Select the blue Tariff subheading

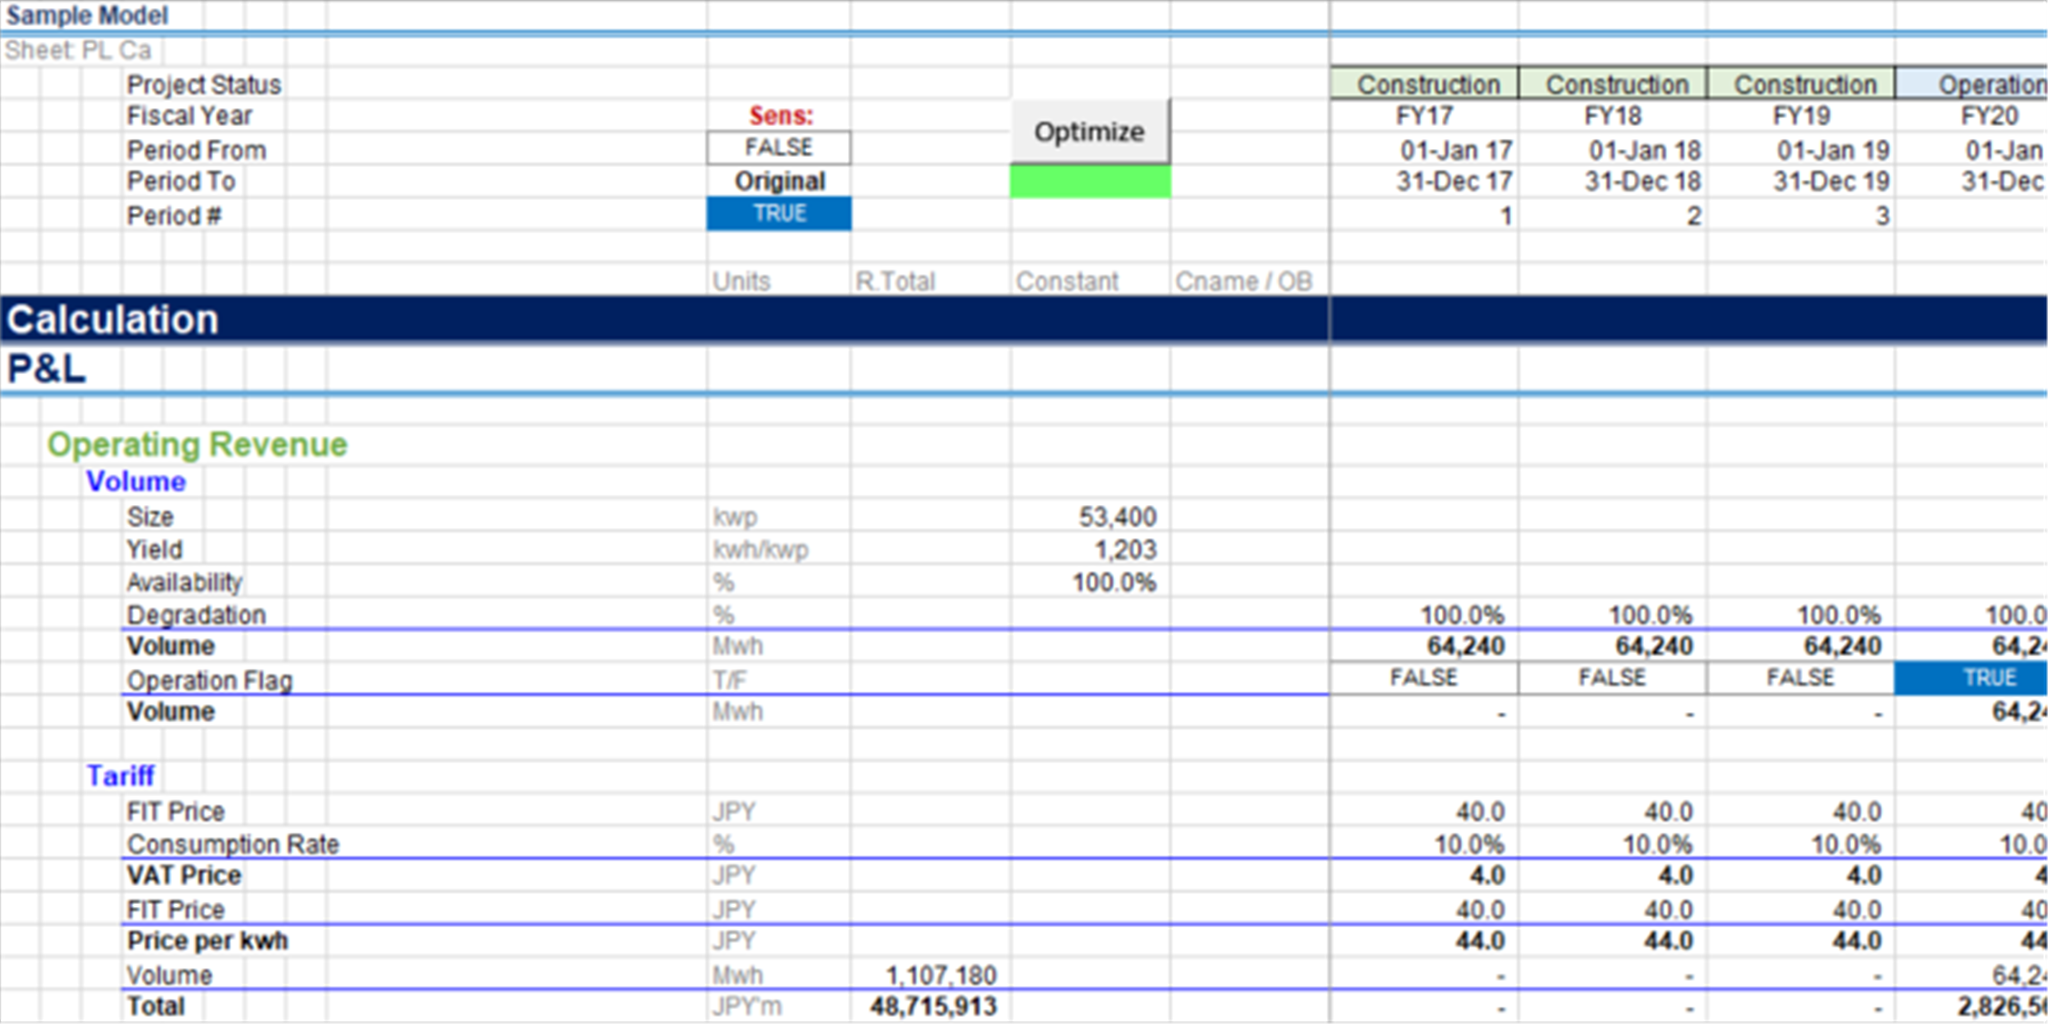120,775
